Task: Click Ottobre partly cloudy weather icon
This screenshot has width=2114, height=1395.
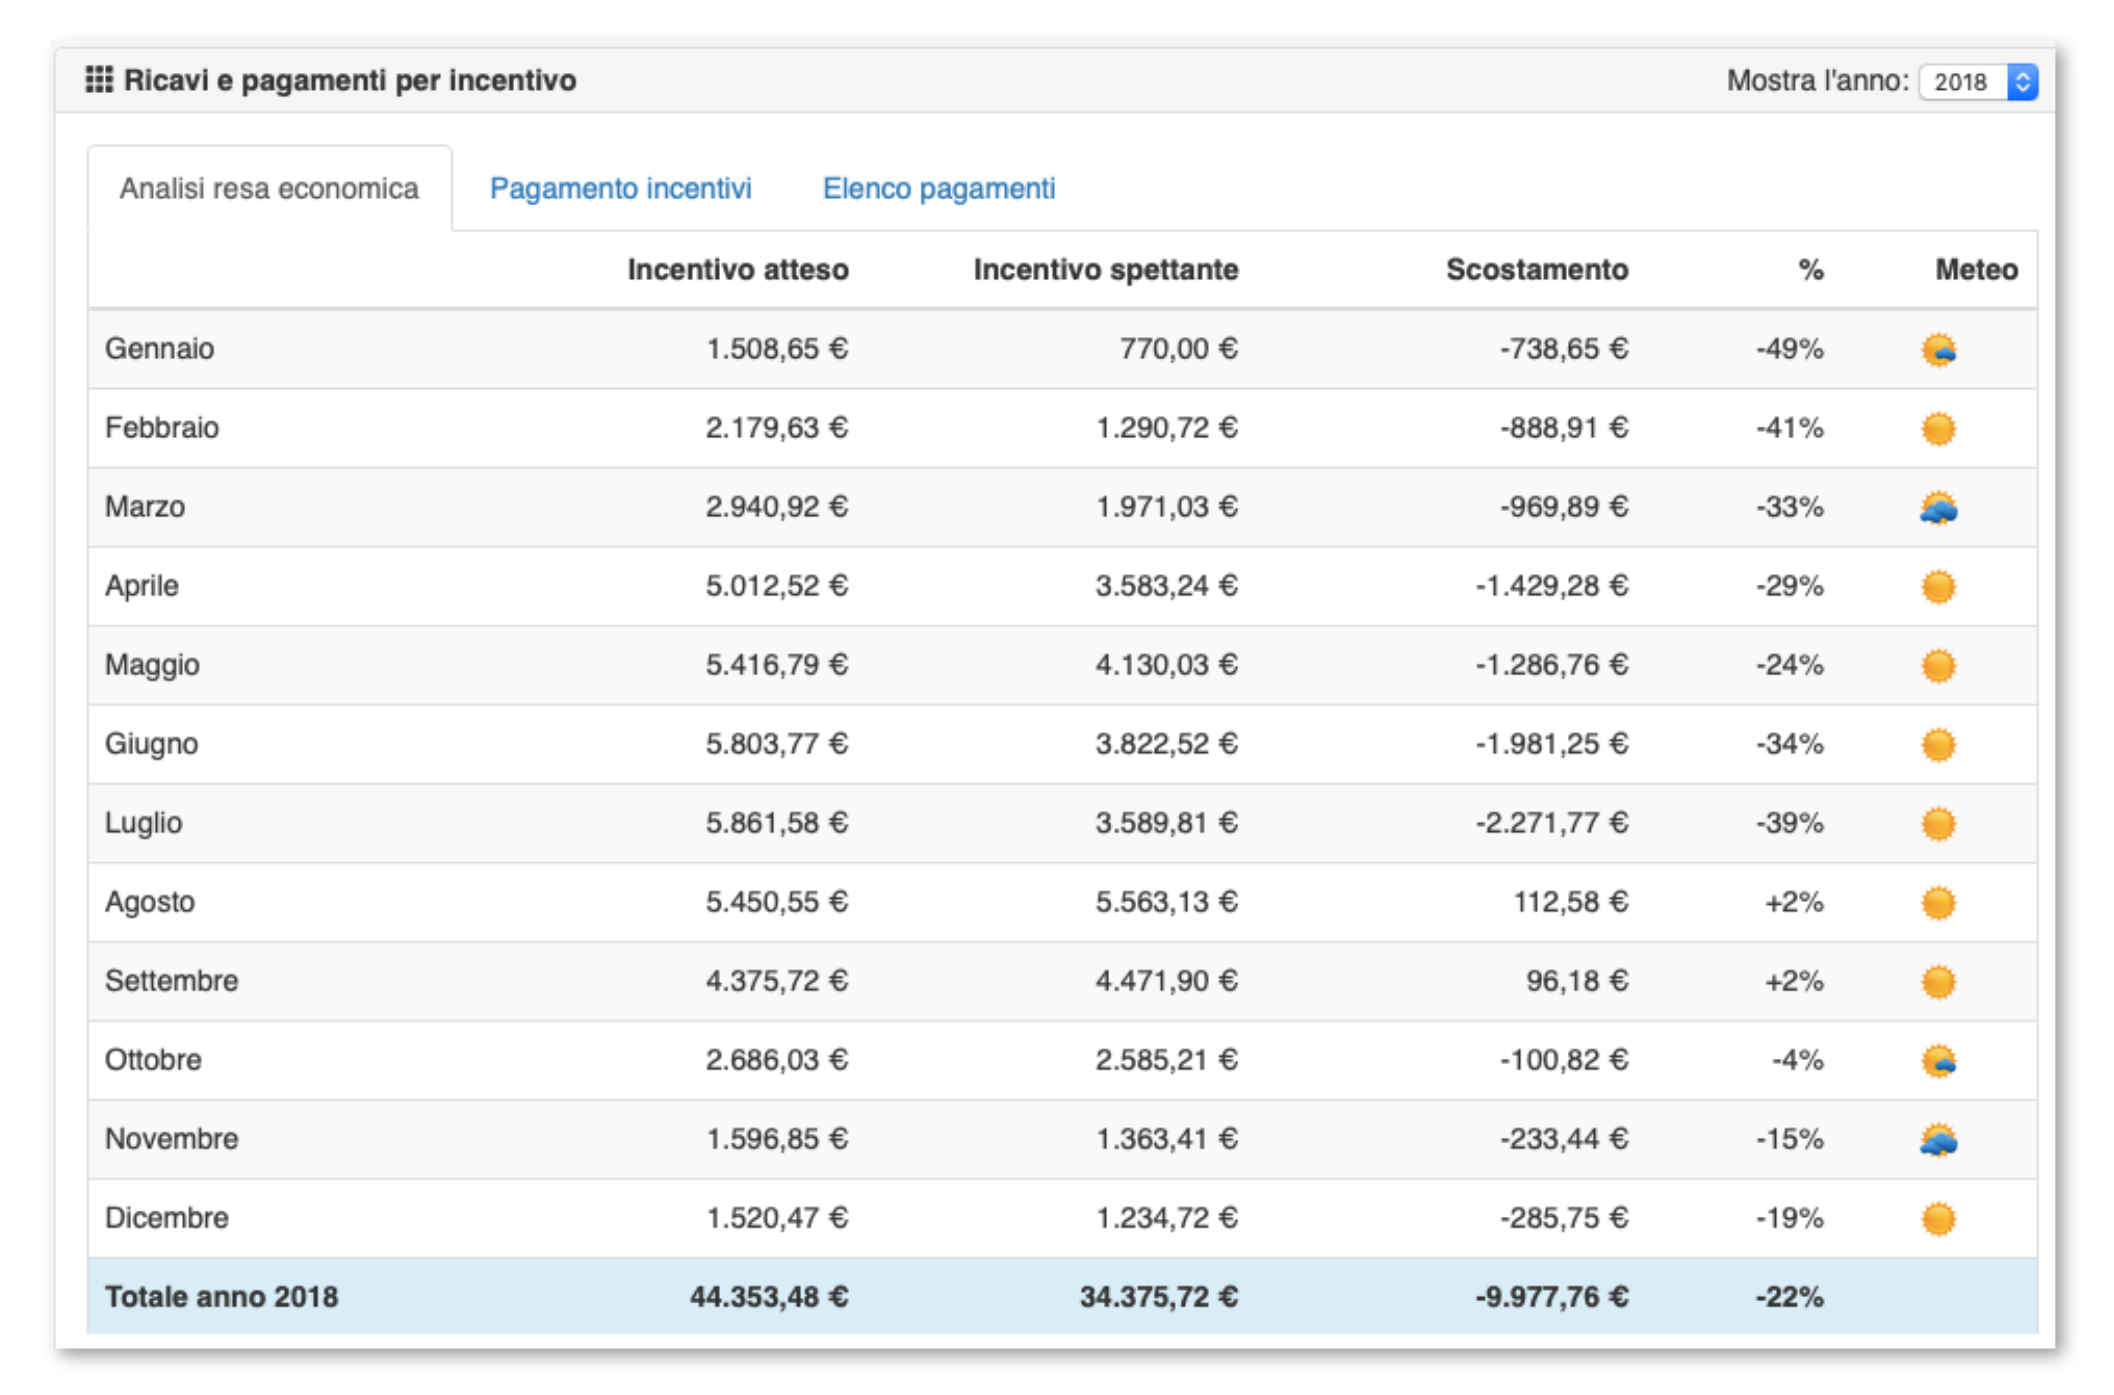Action: pos(1938,1060)
